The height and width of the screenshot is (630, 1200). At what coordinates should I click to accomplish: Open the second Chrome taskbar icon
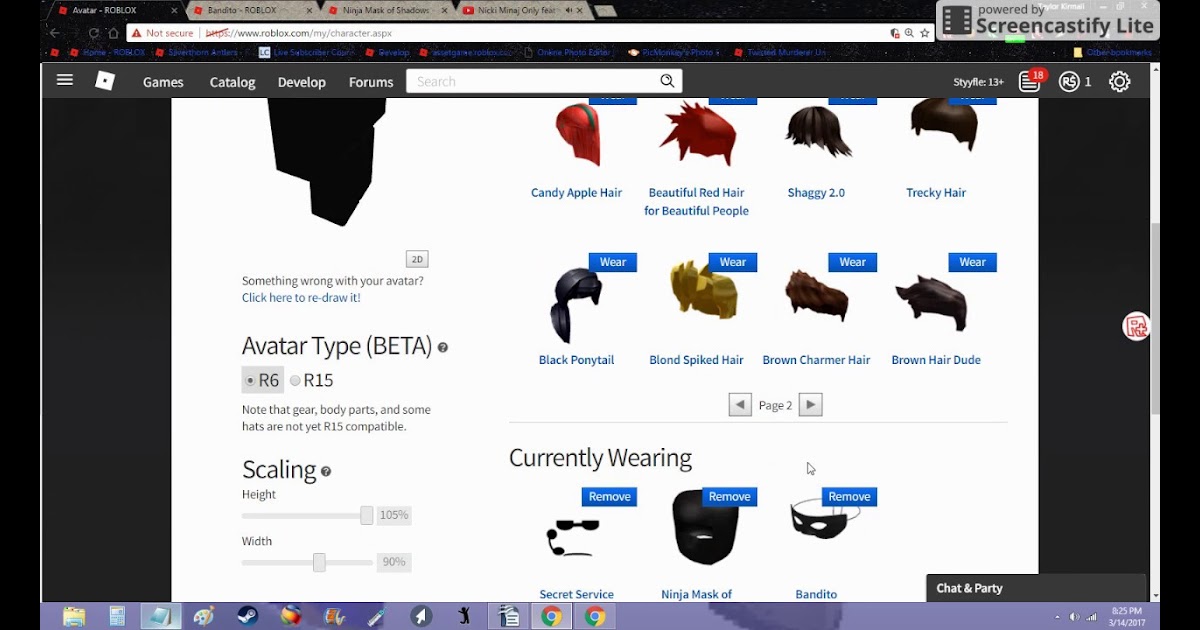click(x=595, y=616)
